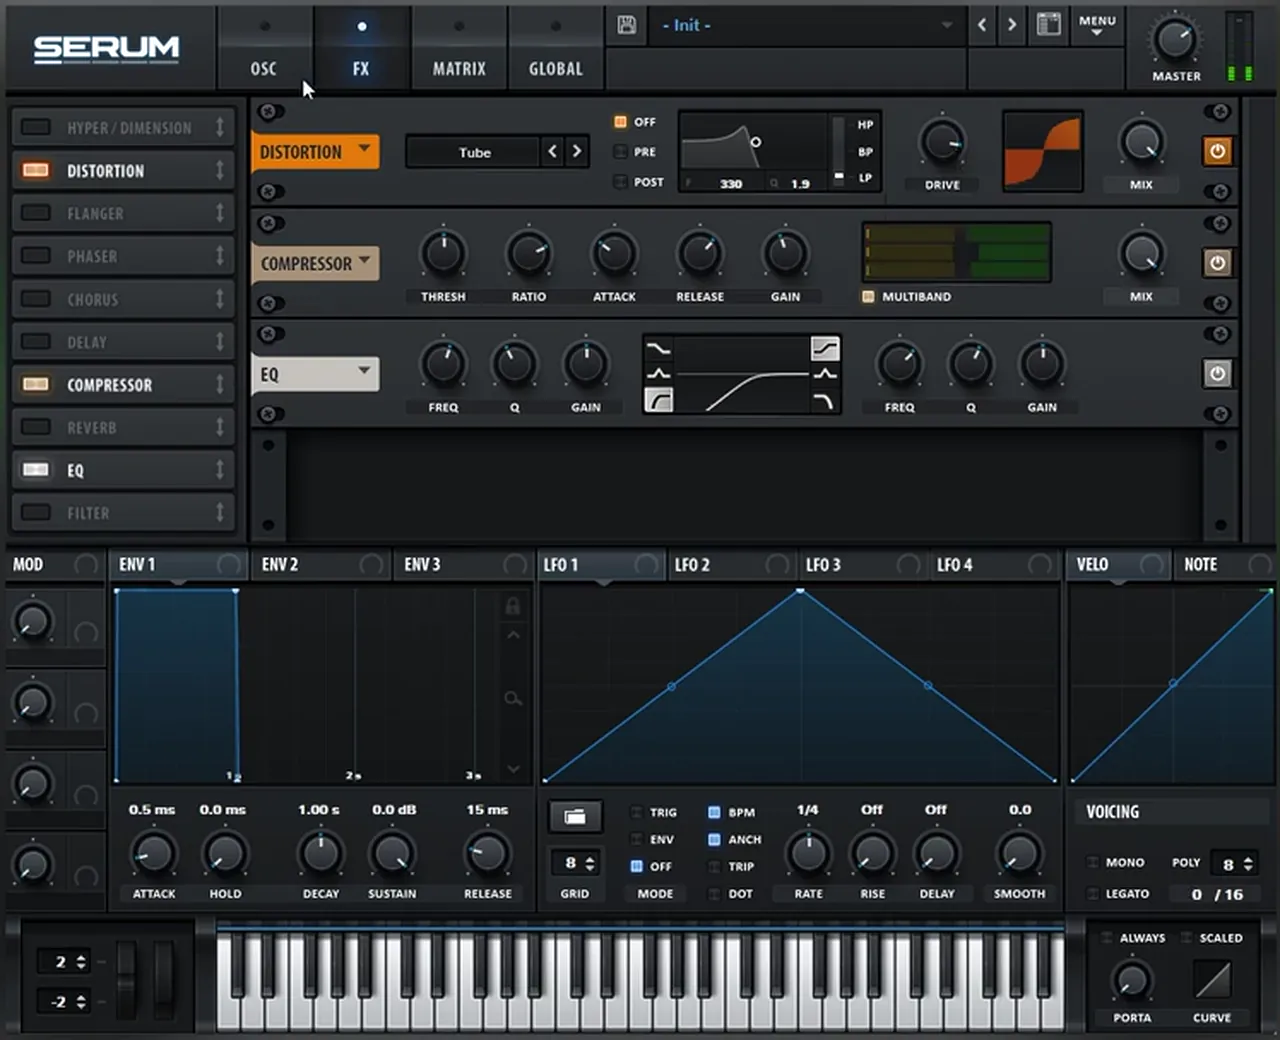Open the Compressor module dropdown
The height and width of the screenshot is (1040, 1280).
314,263
